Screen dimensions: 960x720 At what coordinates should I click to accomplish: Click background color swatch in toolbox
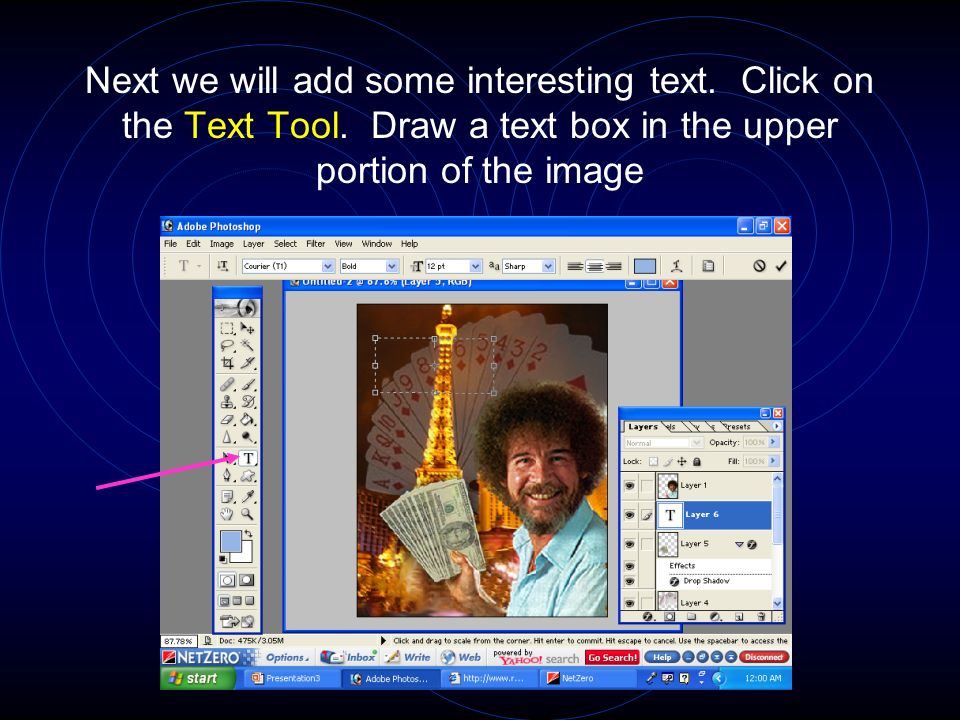coord(246,555)
